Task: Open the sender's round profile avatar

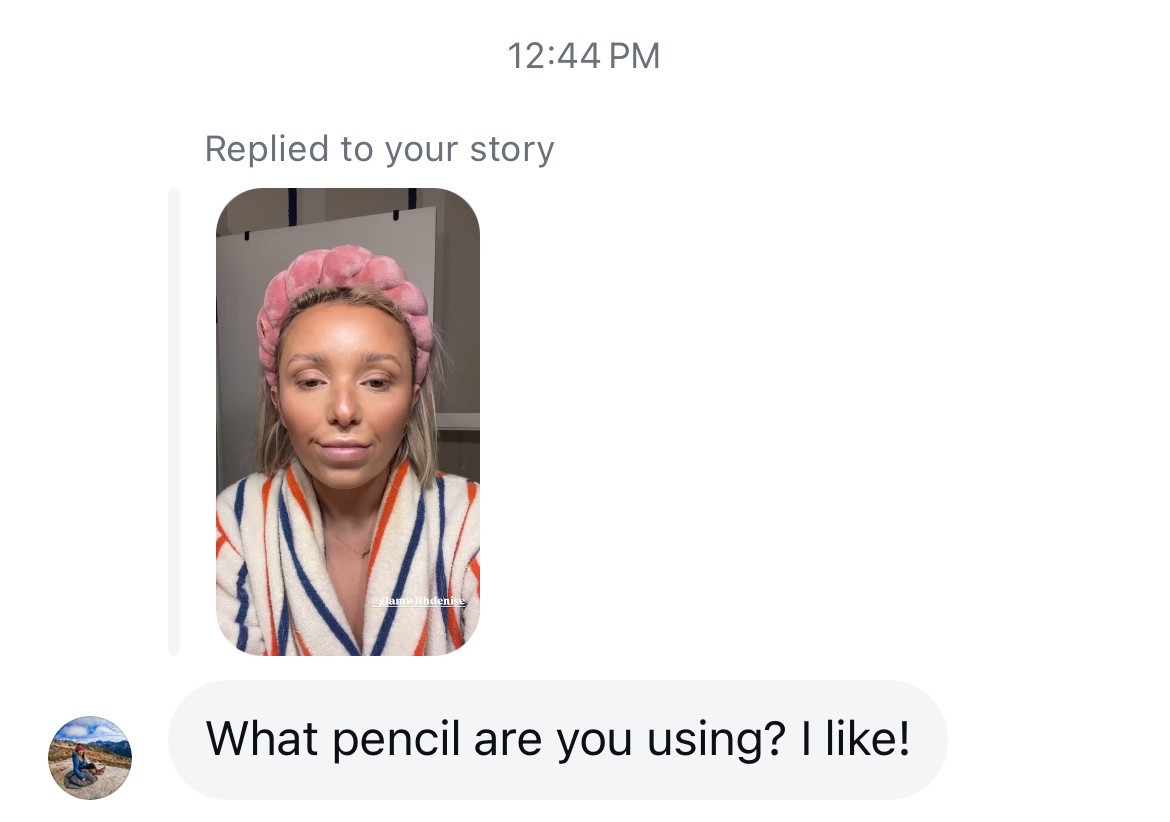Action: coord(90,757)
